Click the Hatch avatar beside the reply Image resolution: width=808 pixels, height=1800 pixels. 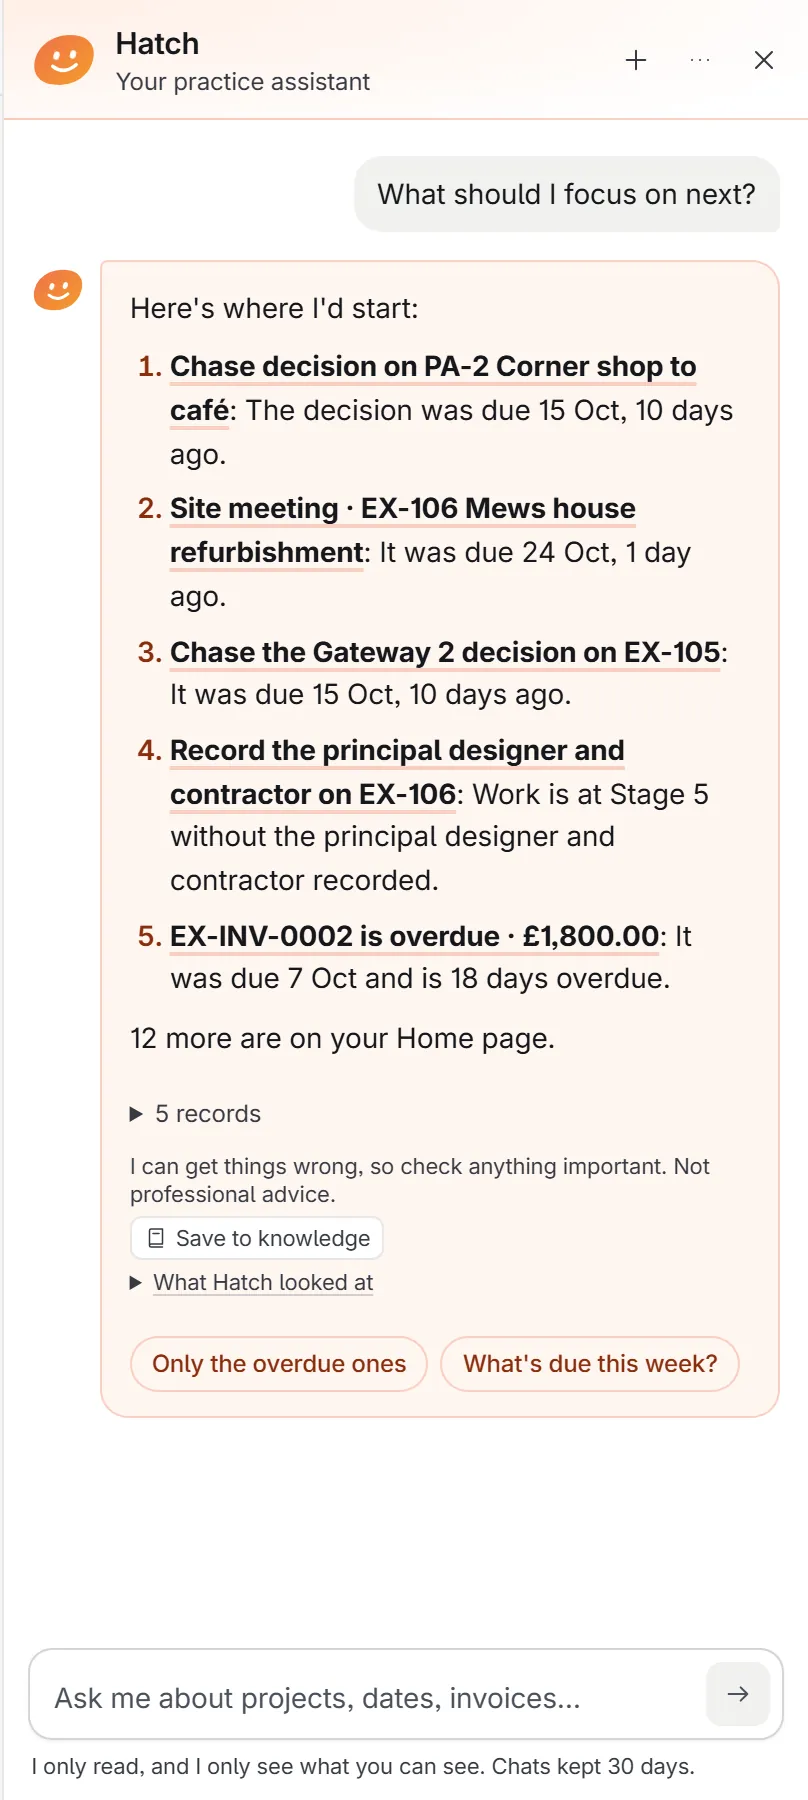point(58,290)
